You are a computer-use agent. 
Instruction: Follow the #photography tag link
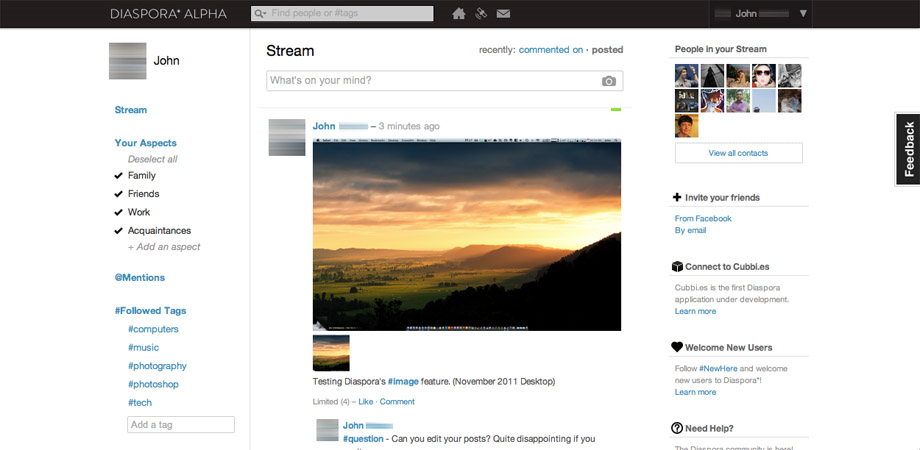click(157, 366)
